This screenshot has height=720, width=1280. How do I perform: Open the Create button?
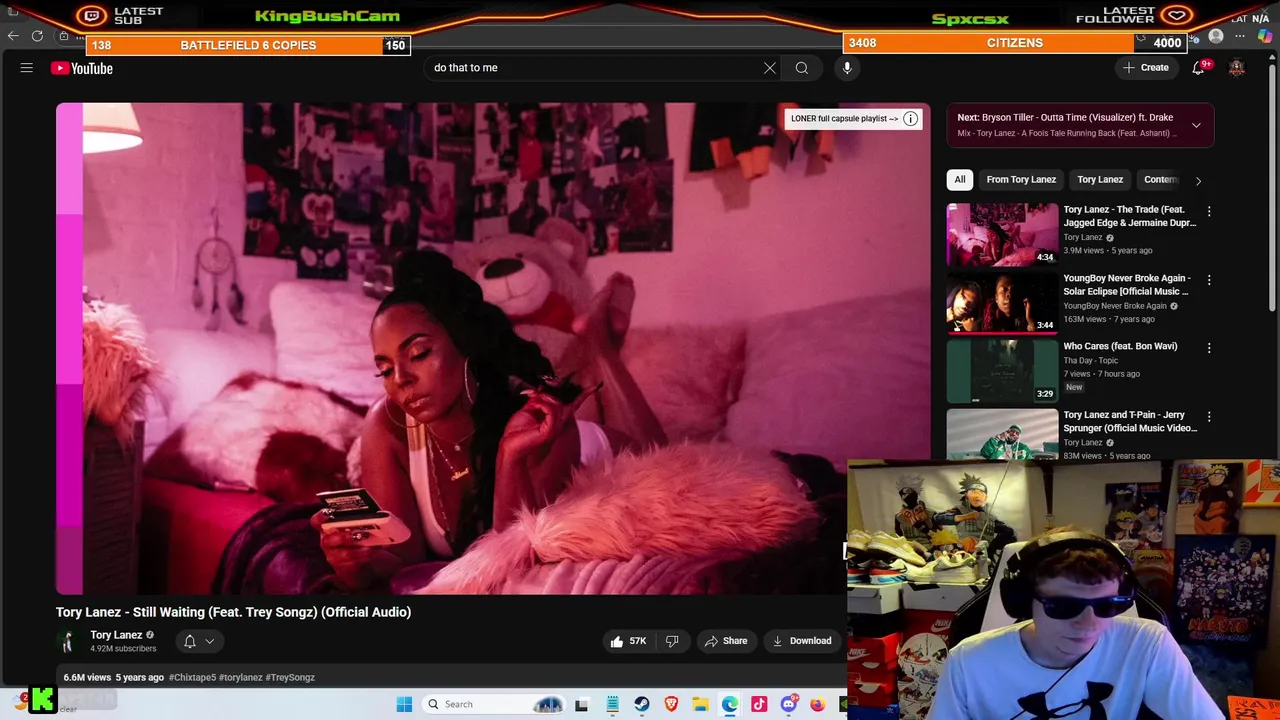[1146, 68]
